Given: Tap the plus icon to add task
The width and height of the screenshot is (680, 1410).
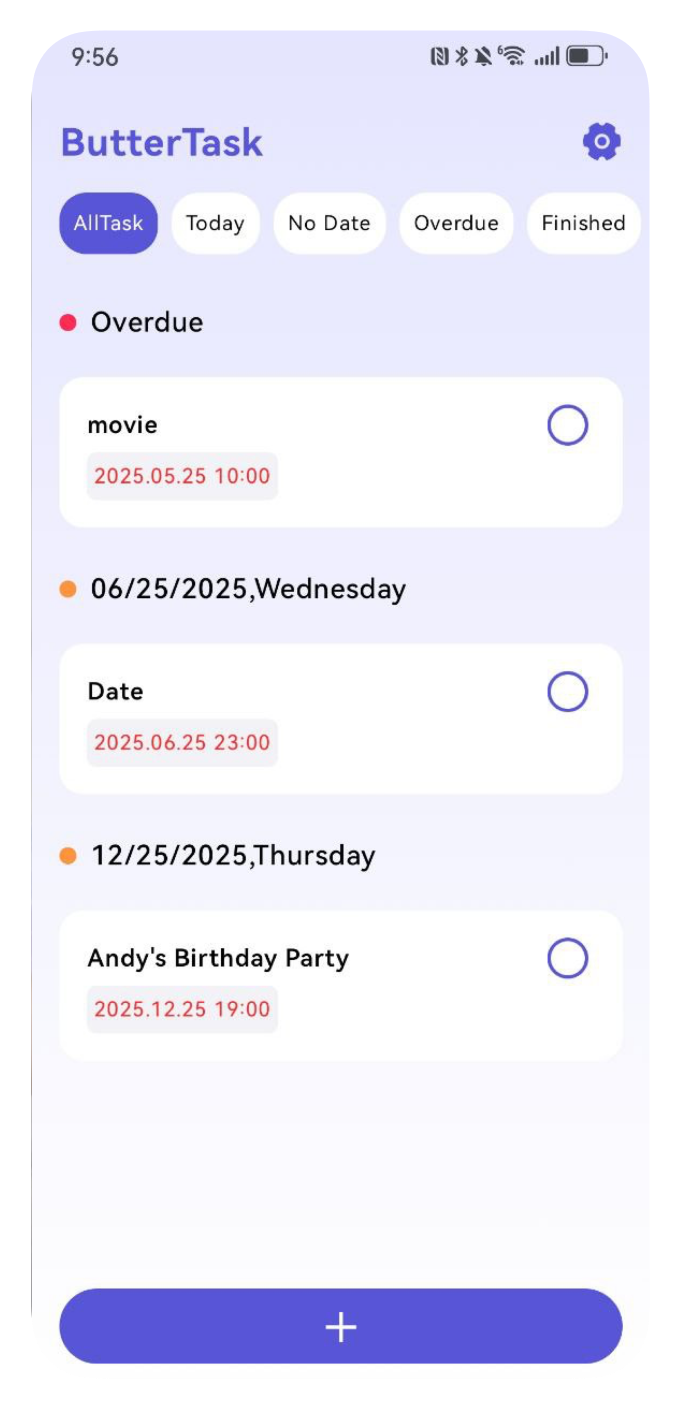Looking at the screenshot, I should (x=341, y=1327).
